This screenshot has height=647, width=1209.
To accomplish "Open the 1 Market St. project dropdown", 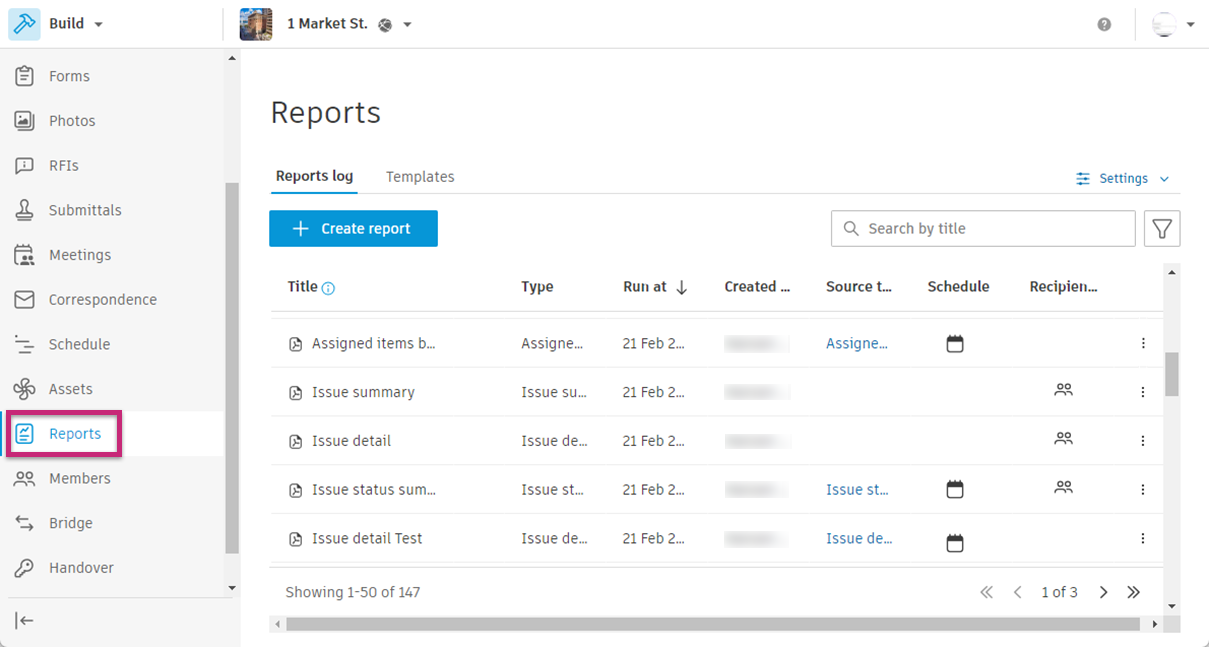I will click(x=407, y=24).
